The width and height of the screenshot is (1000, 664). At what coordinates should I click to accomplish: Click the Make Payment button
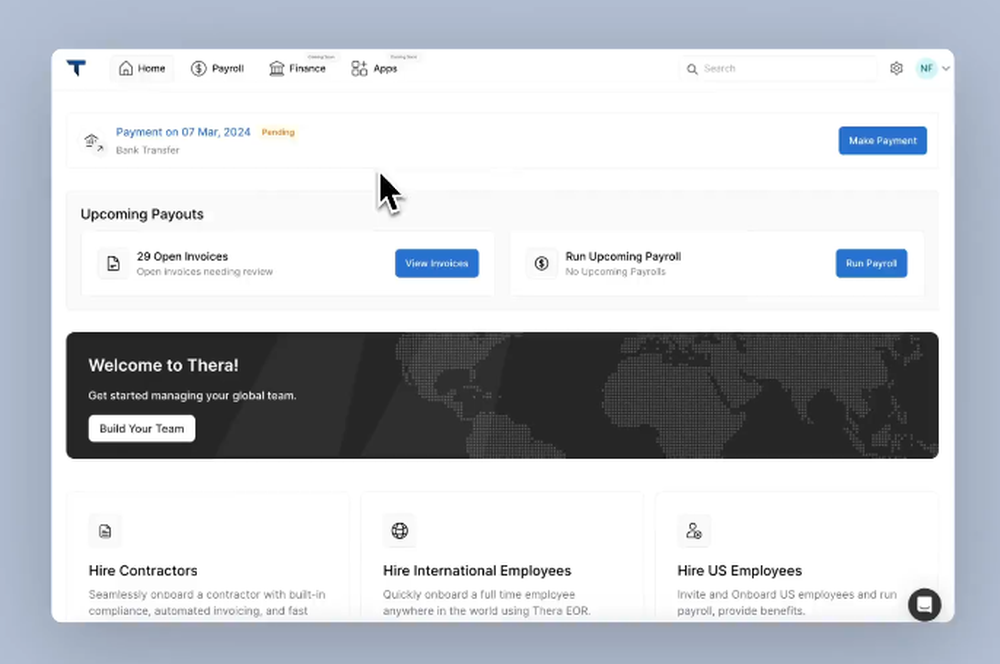[x=883, y=140]
